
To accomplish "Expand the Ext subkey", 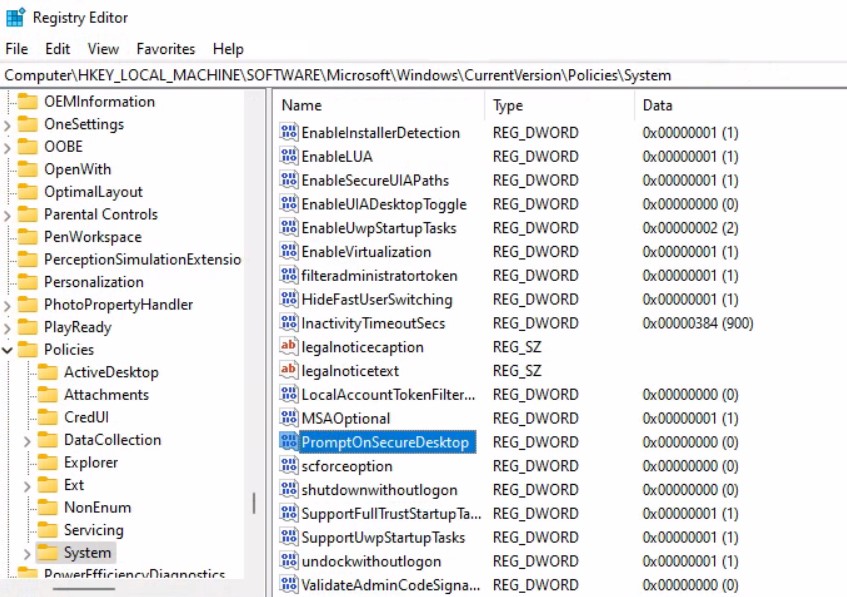I will click(x=27, y=486).
